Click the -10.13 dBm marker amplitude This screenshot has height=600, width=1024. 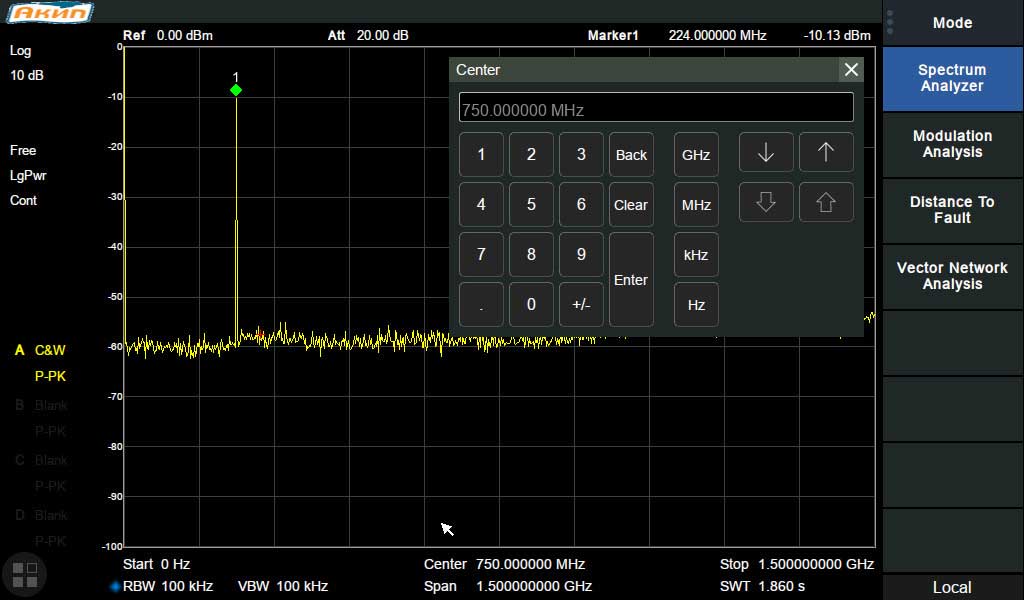point(837,35)
